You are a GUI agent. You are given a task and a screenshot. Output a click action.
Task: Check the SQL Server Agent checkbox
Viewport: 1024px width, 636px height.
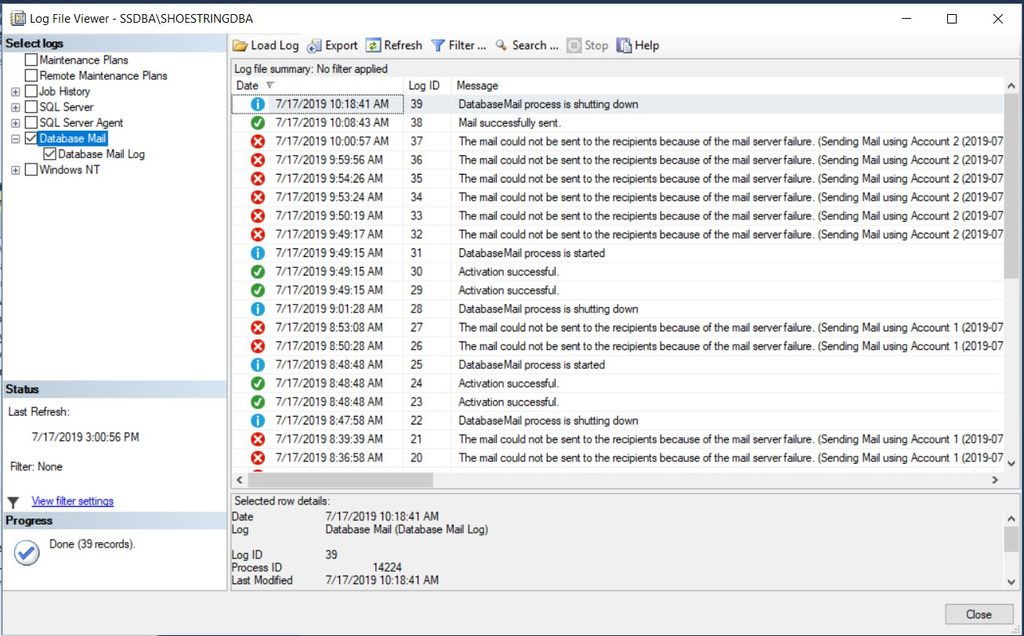pos(30,122)
